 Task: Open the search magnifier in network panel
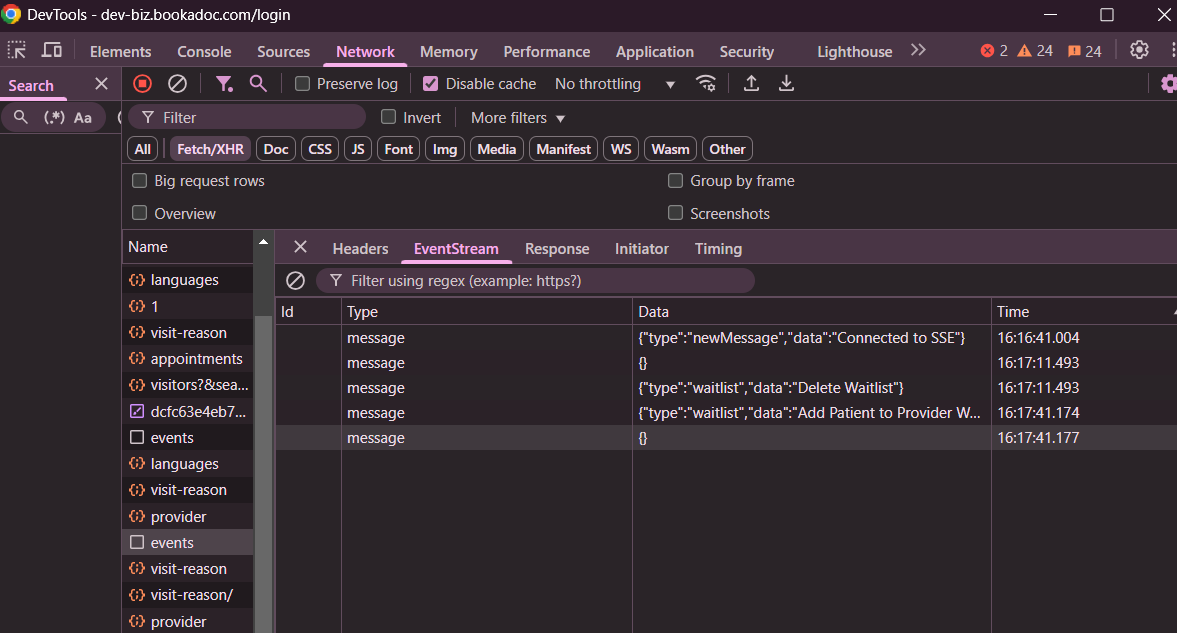[258, 84]
